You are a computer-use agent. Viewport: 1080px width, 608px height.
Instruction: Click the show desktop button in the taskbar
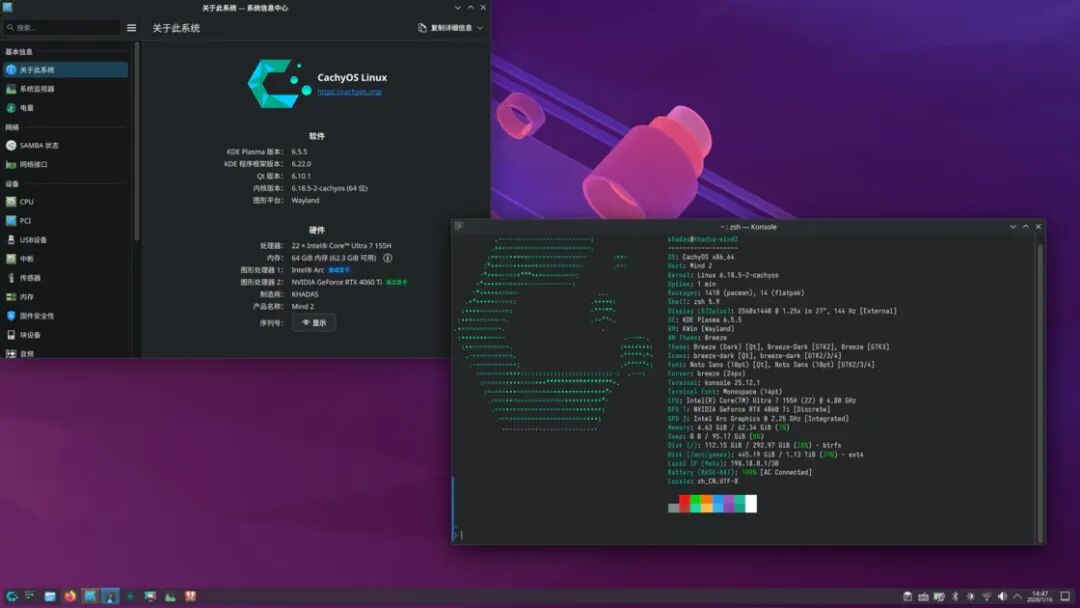pyautogui.click(x=1066, y=596)
